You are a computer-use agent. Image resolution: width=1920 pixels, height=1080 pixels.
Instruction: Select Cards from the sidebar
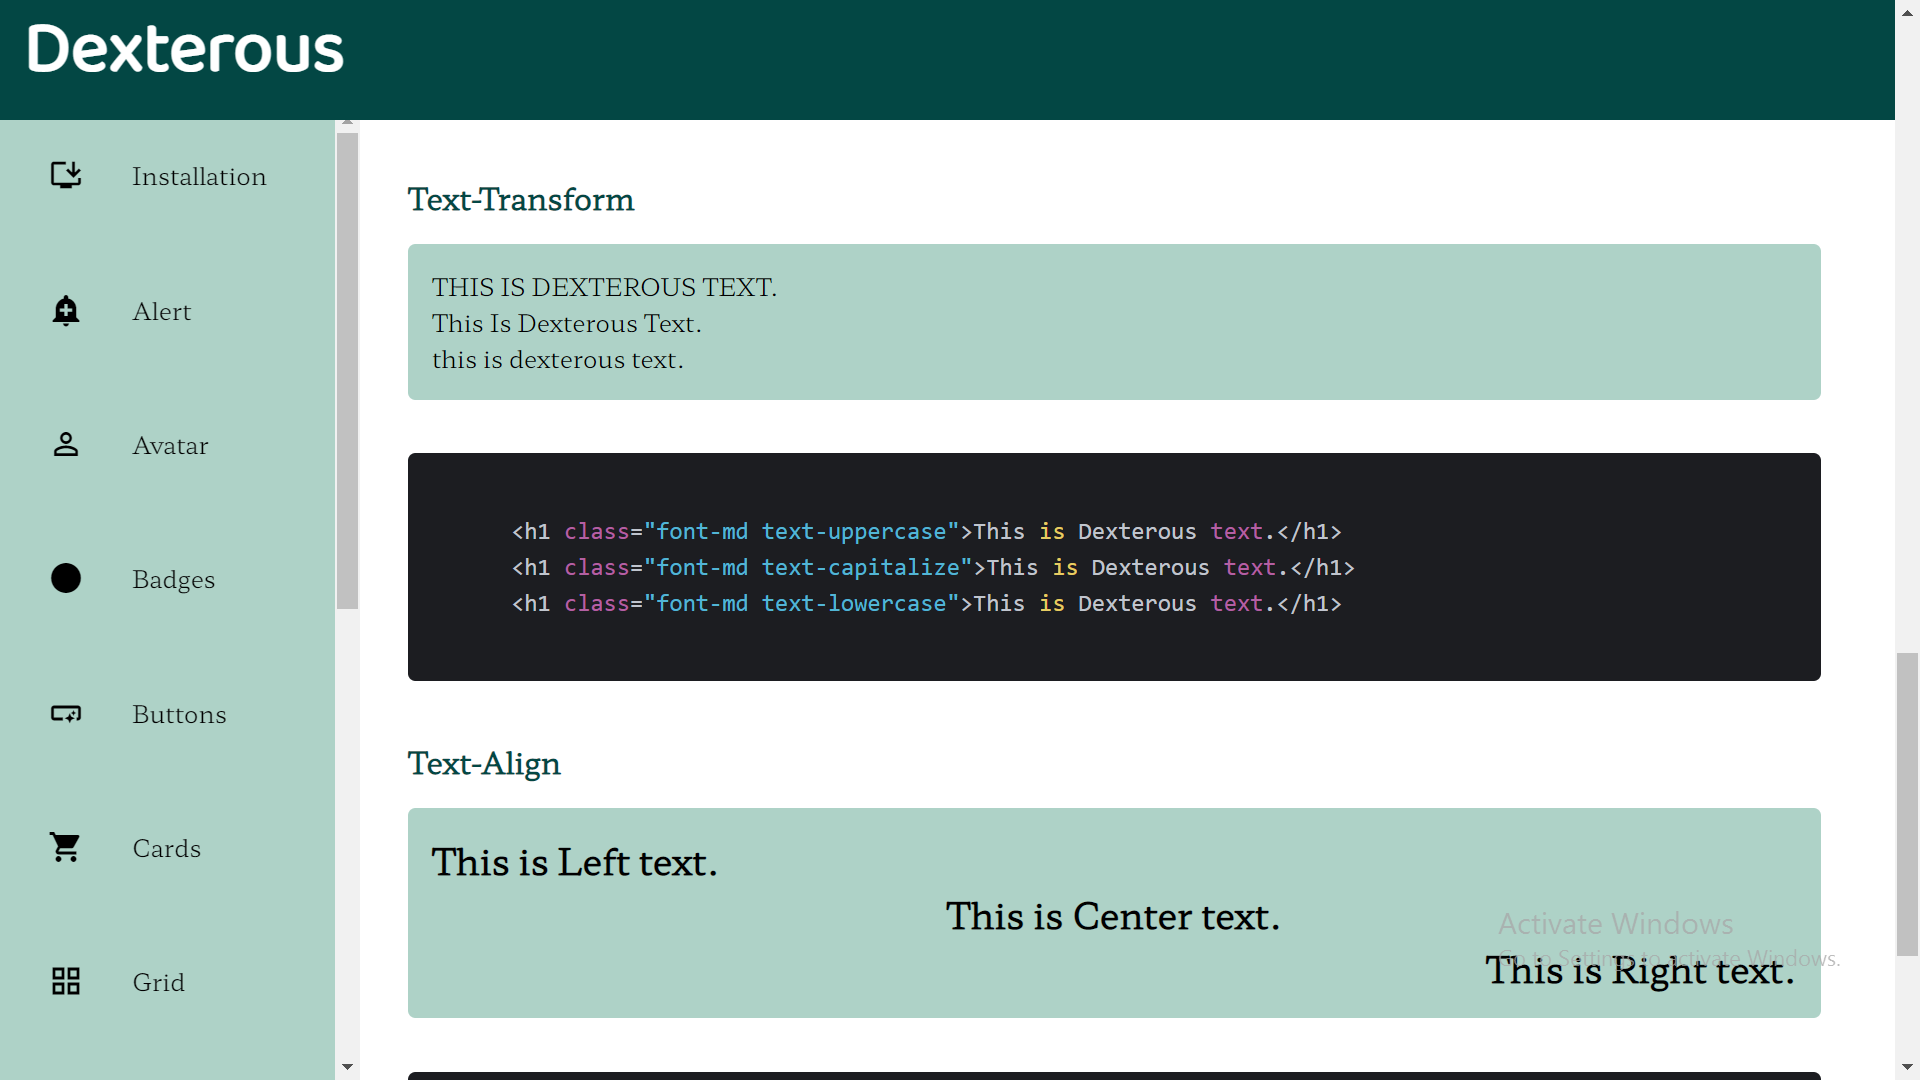[x=166, y=849]
